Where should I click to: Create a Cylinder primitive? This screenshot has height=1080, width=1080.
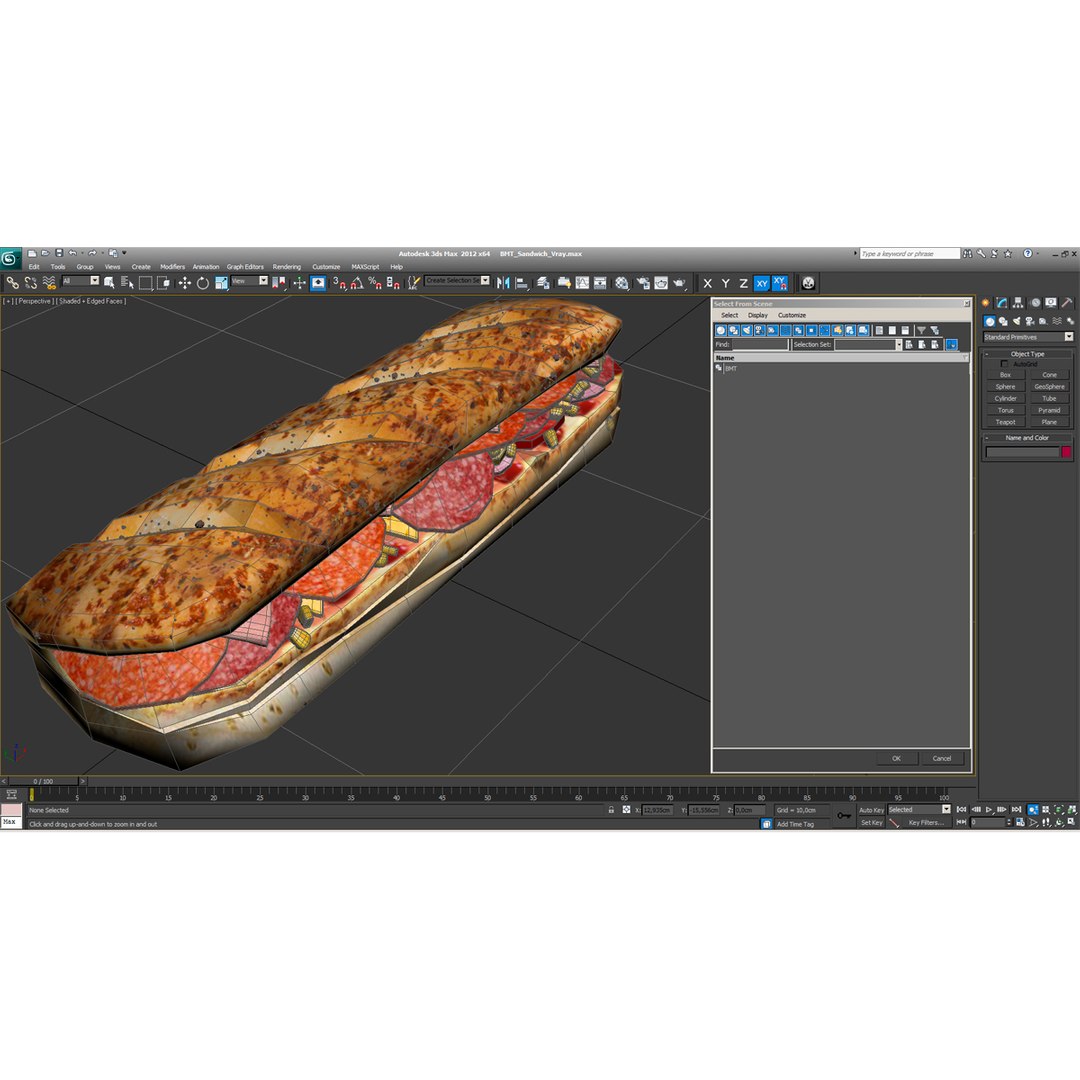coord(1005,399)
